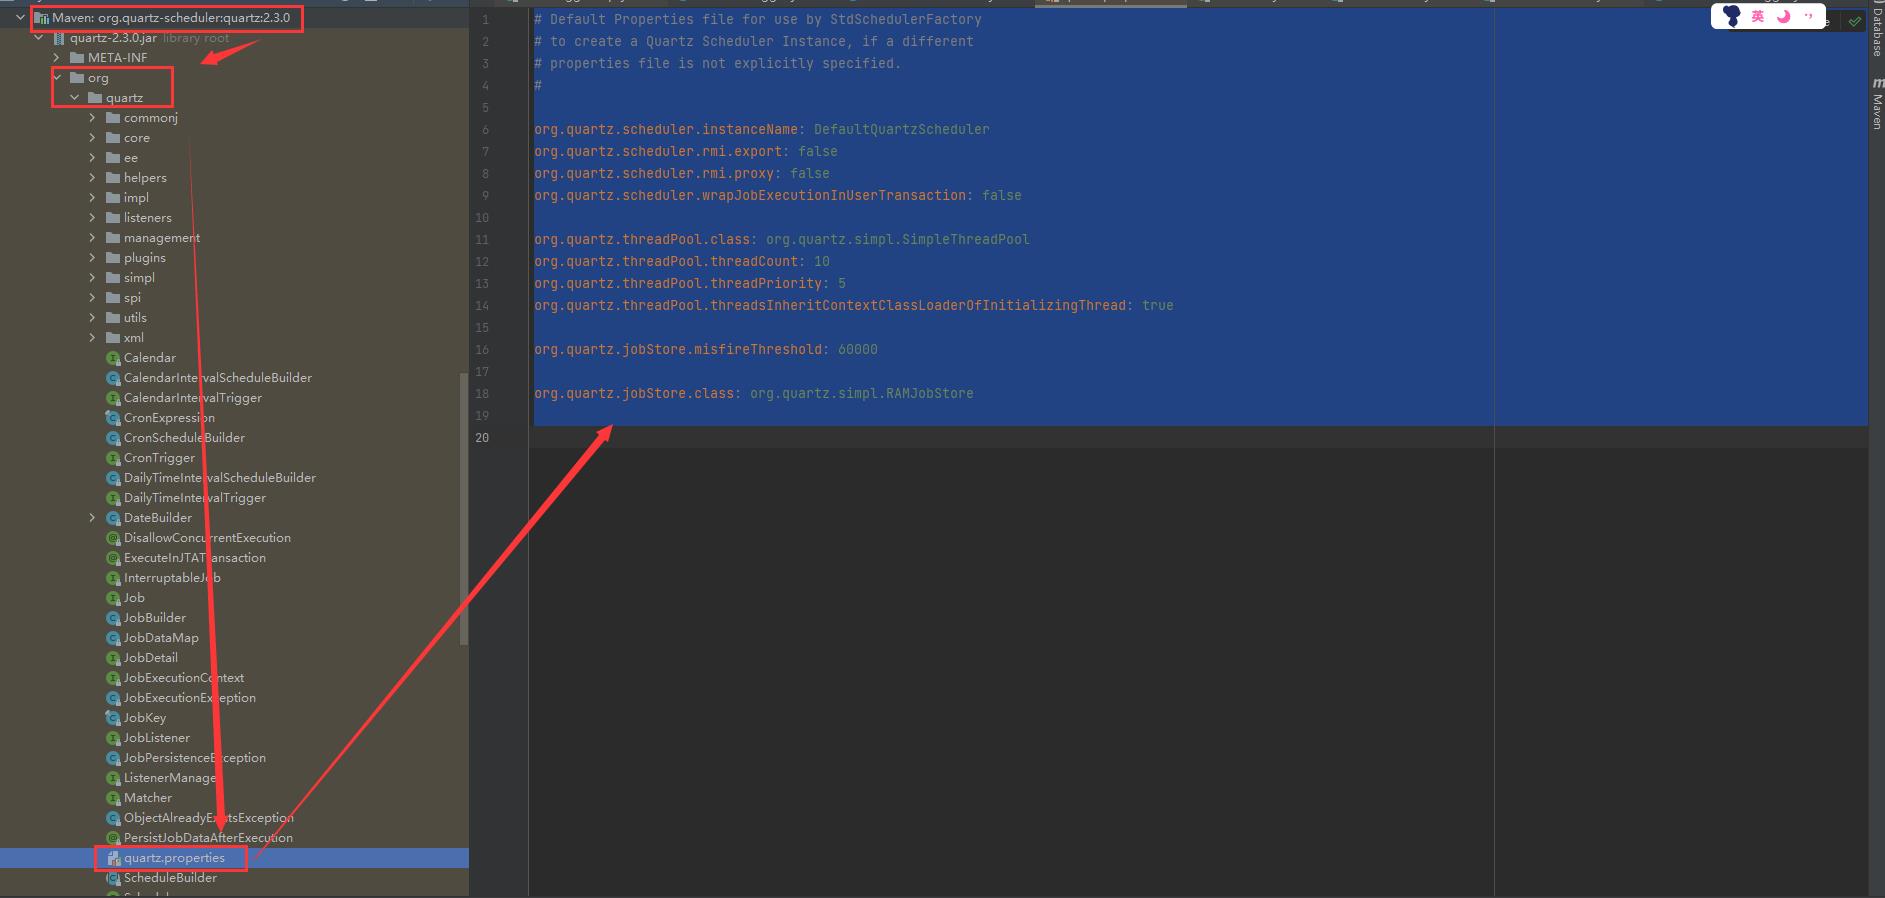
Task: Select JobDetail in the project tree
Action: [x=150, y=657]
